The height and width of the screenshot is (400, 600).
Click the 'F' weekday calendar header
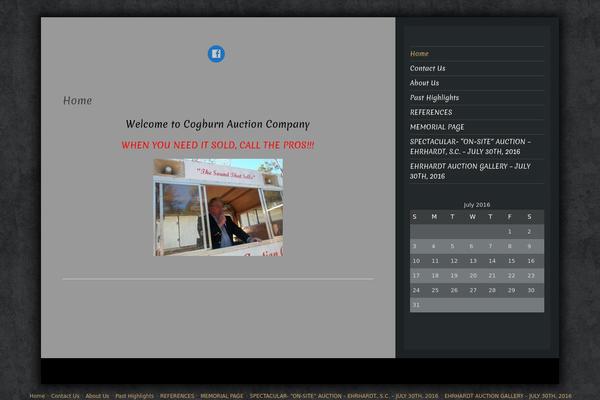pyautogui.click(x=510, y=217)
